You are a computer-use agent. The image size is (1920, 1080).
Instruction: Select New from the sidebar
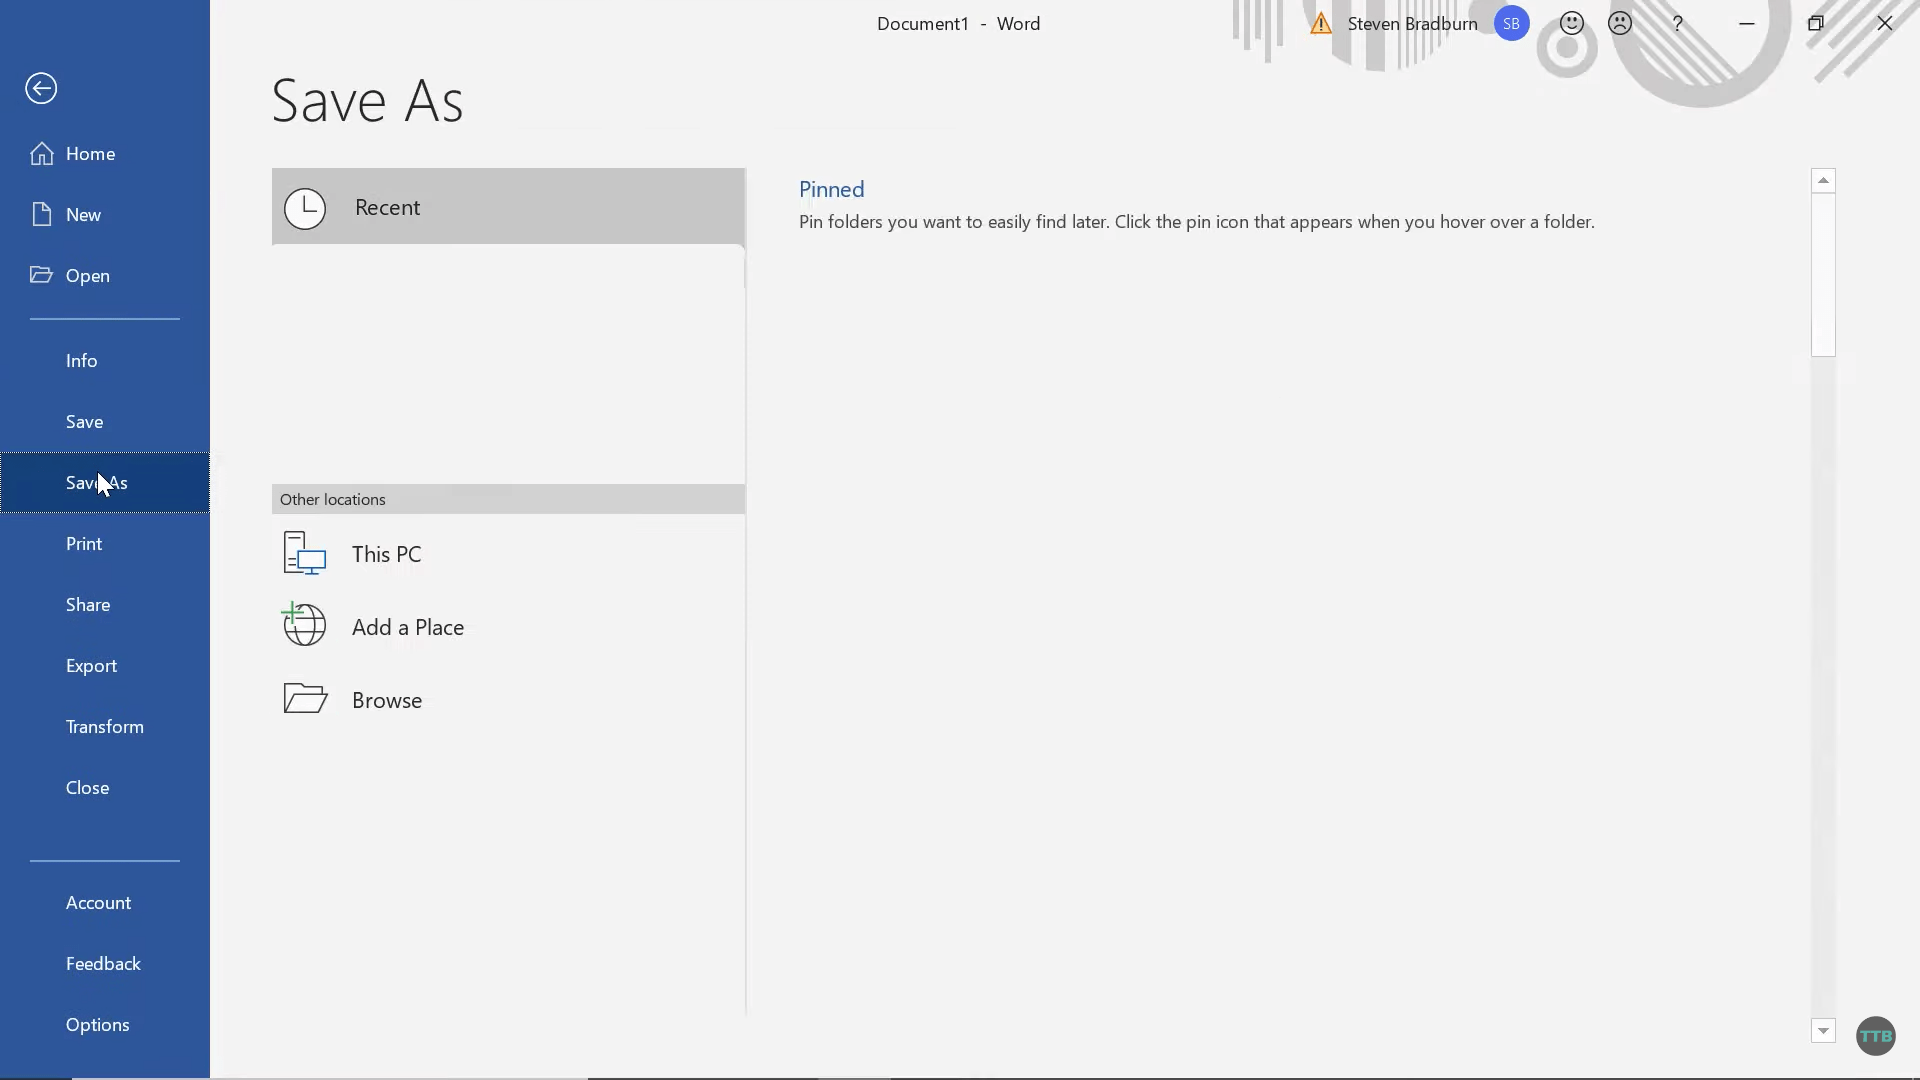tap(105, 215)
